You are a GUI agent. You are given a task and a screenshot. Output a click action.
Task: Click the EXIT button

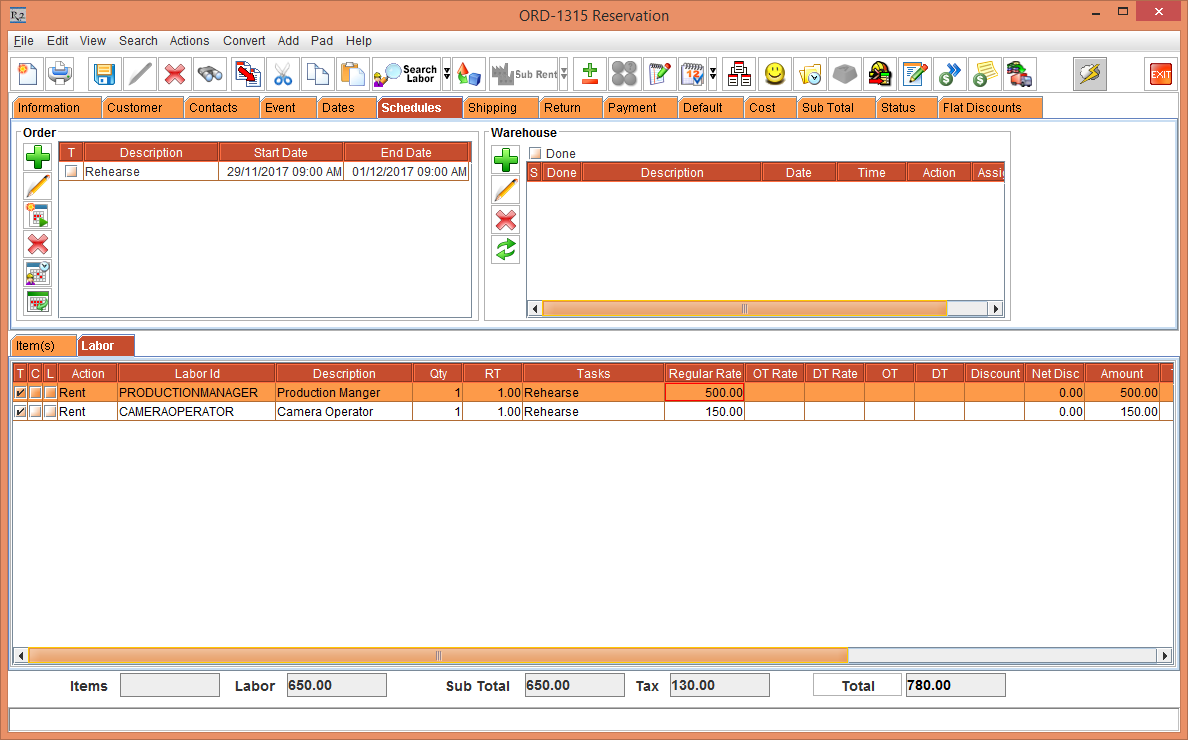pos(1159,73)
